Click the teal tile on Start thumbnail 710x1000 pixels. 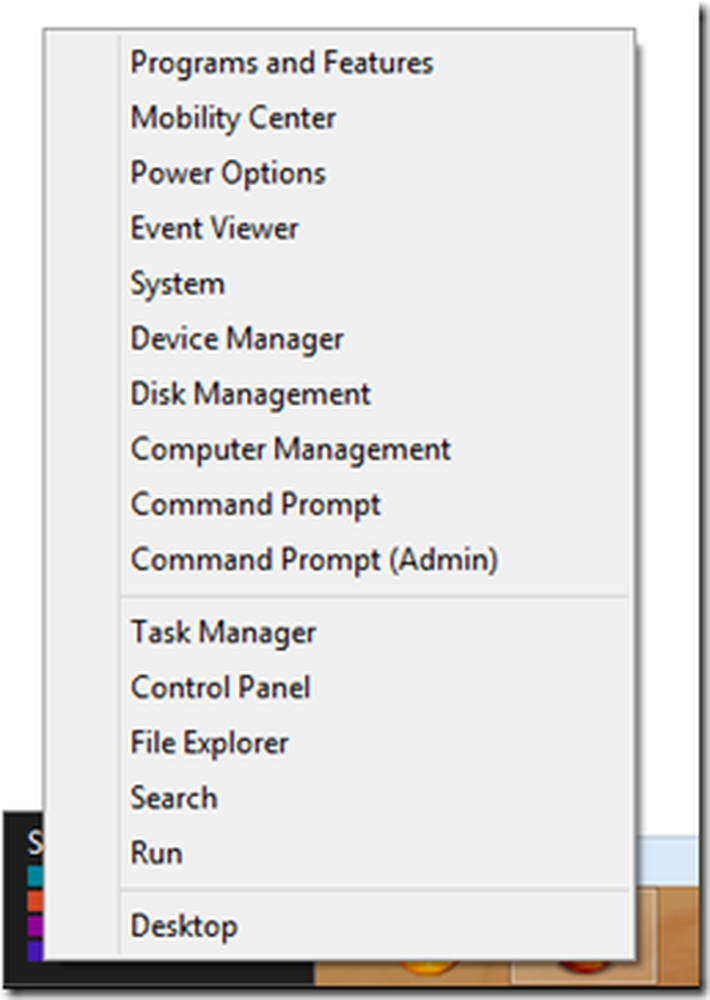(x=34, y=876)
